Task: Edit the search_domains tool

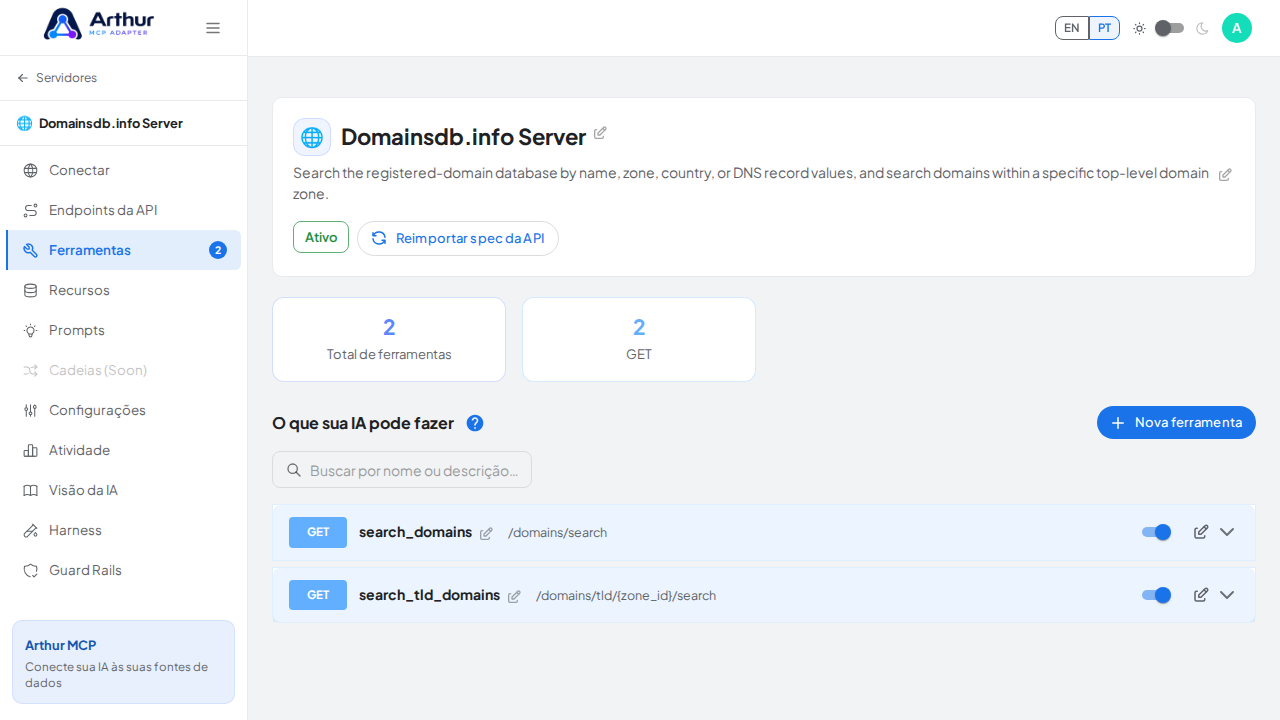Action: [x=1201, y=532]
